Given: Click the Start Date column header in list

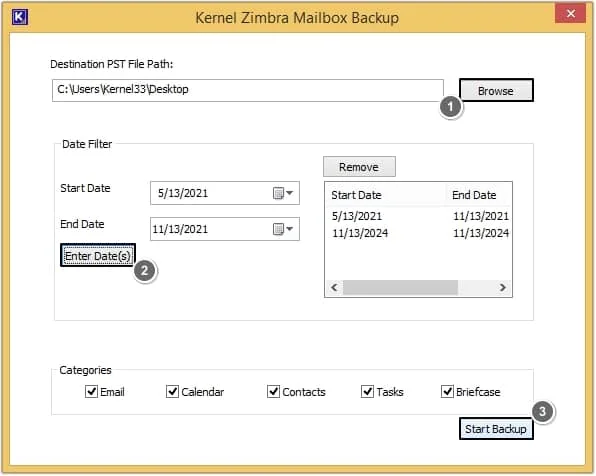Looking at the screenshot, I should point(385,195).
